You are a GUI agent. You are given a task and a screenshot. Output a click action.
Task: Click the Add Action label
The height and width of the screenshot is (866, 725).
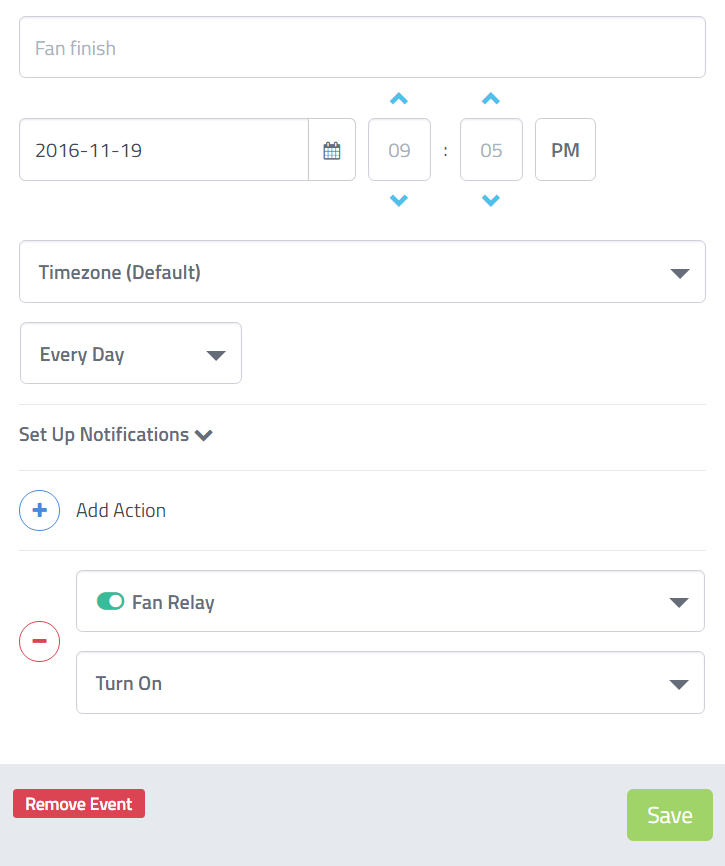coord(121,510)
